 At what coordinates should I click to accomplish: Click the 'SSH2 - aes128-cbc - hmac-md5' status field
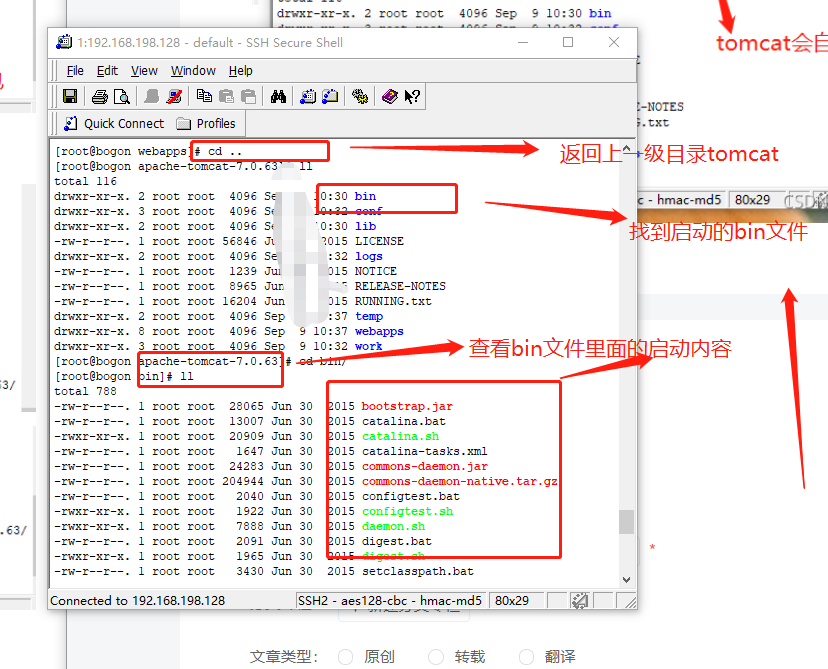(x=390, y=601)
